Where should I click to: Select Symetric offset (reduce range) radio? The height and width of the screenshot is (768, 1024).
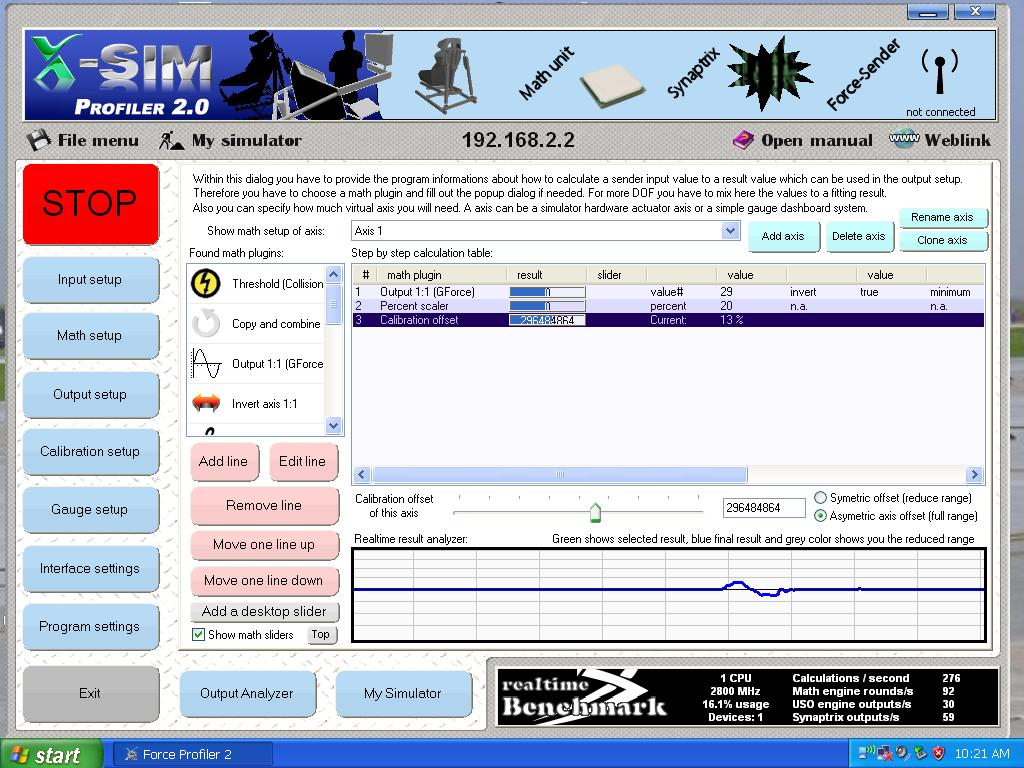point(820,498)
